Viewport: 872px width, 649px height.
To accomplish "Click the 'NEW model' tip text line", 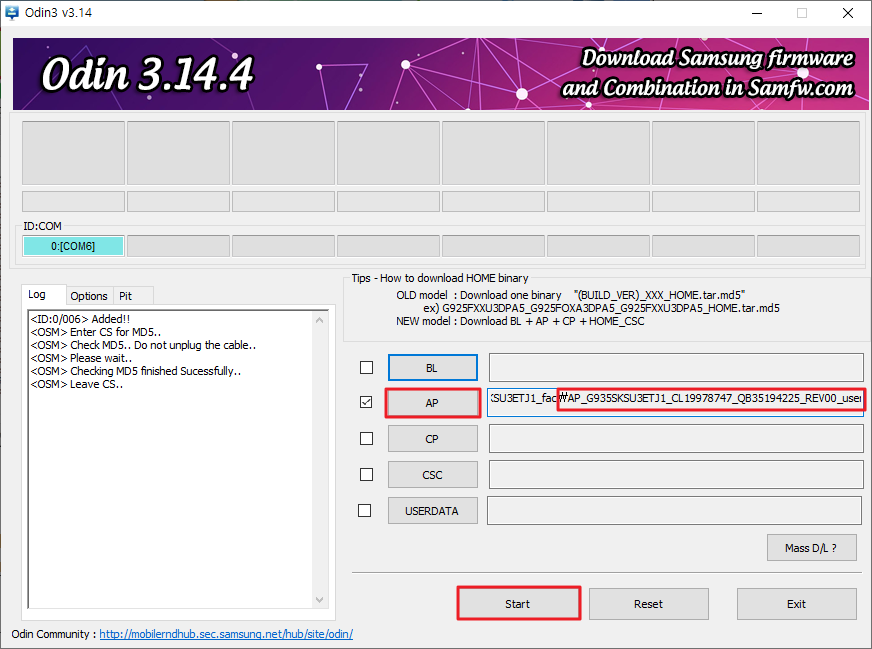I will [x=520, y=321].
